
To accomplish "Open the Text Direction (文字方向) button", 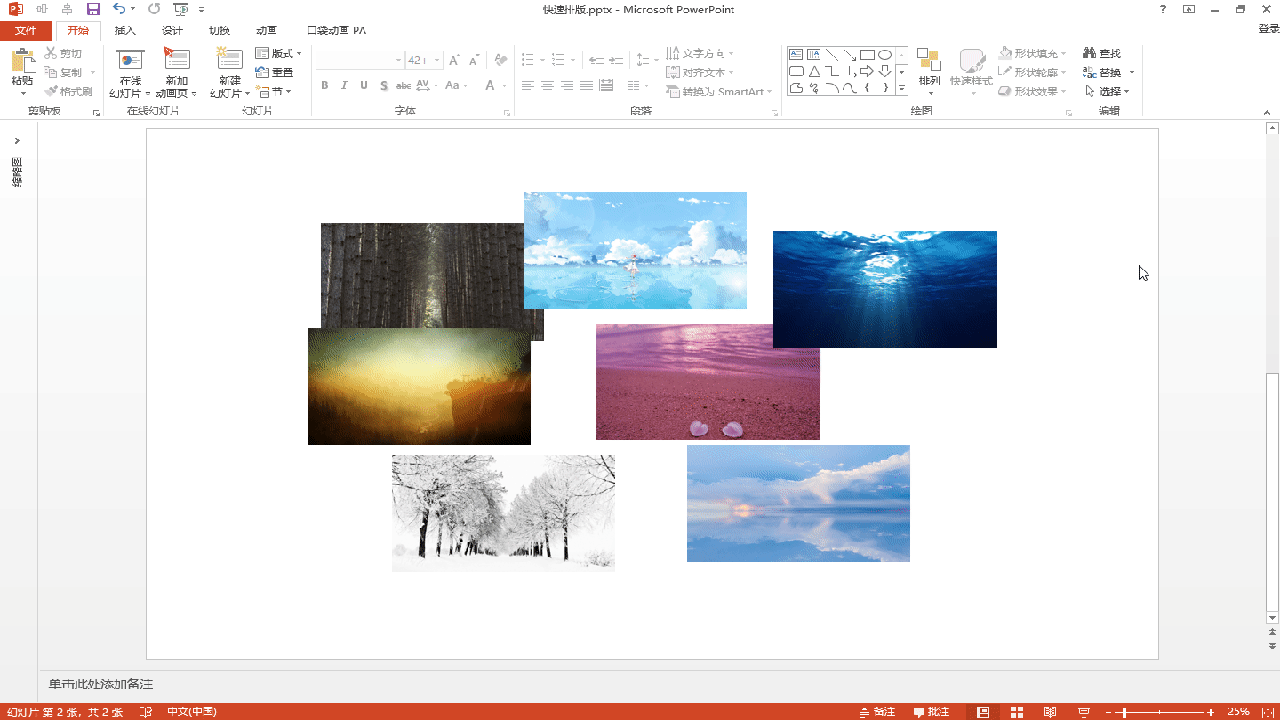I will point(700,53).
